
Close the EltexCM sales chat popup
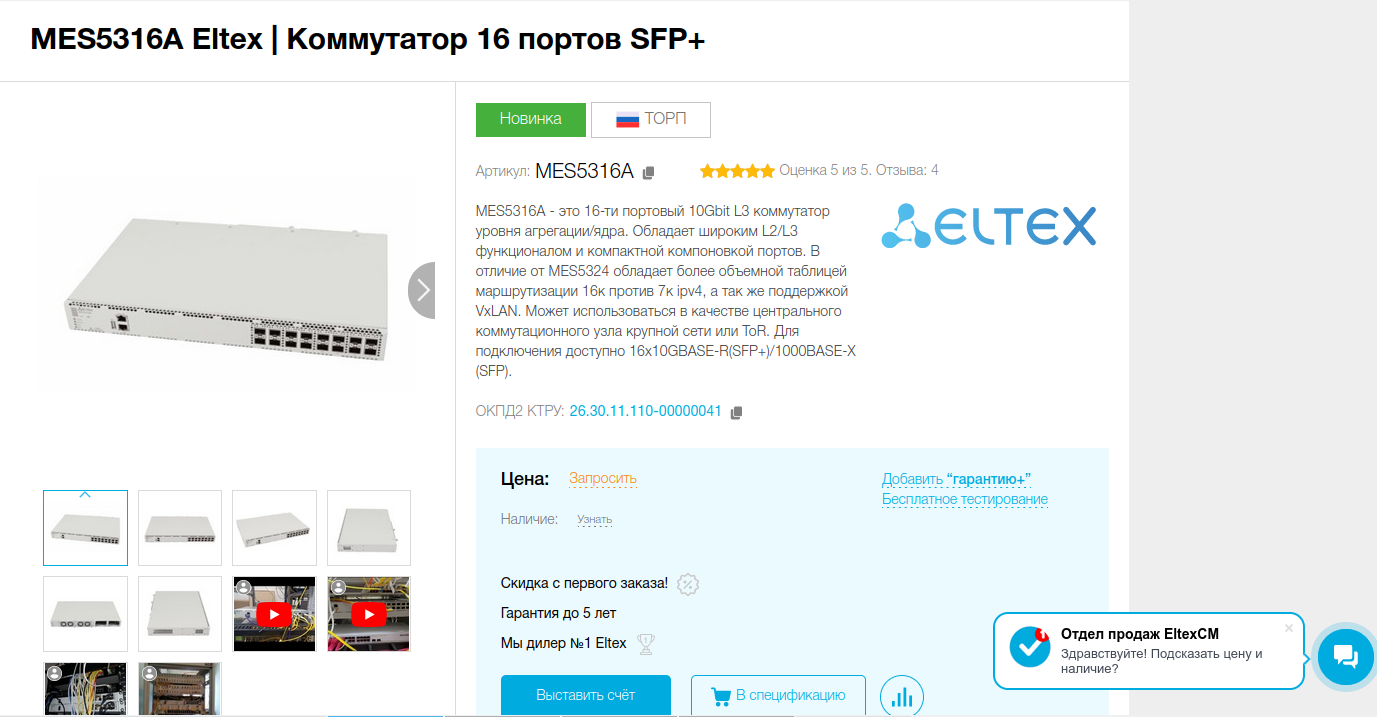point(1289,628)
